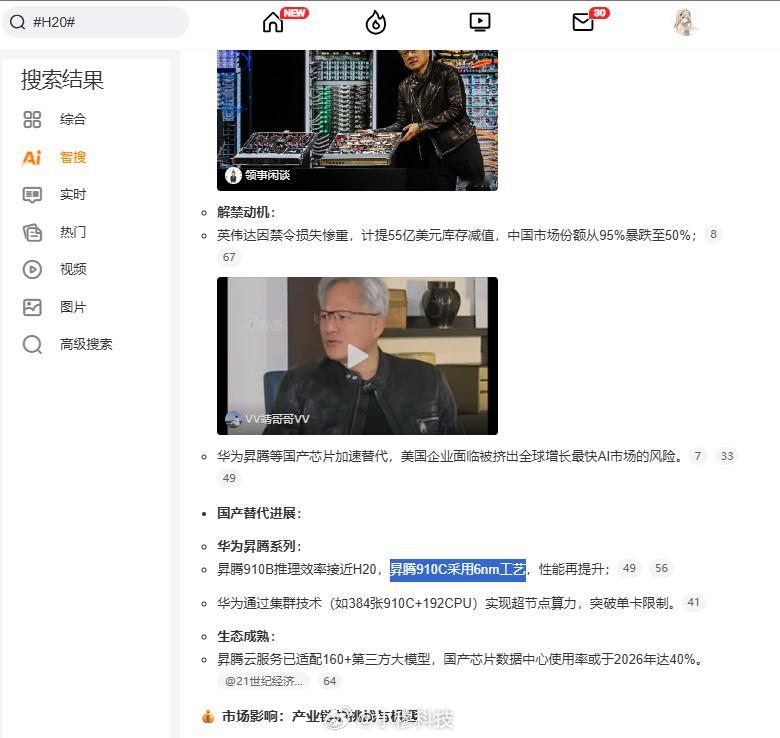
Task: Open the hot trending flame icon
Action: (376, 22)
